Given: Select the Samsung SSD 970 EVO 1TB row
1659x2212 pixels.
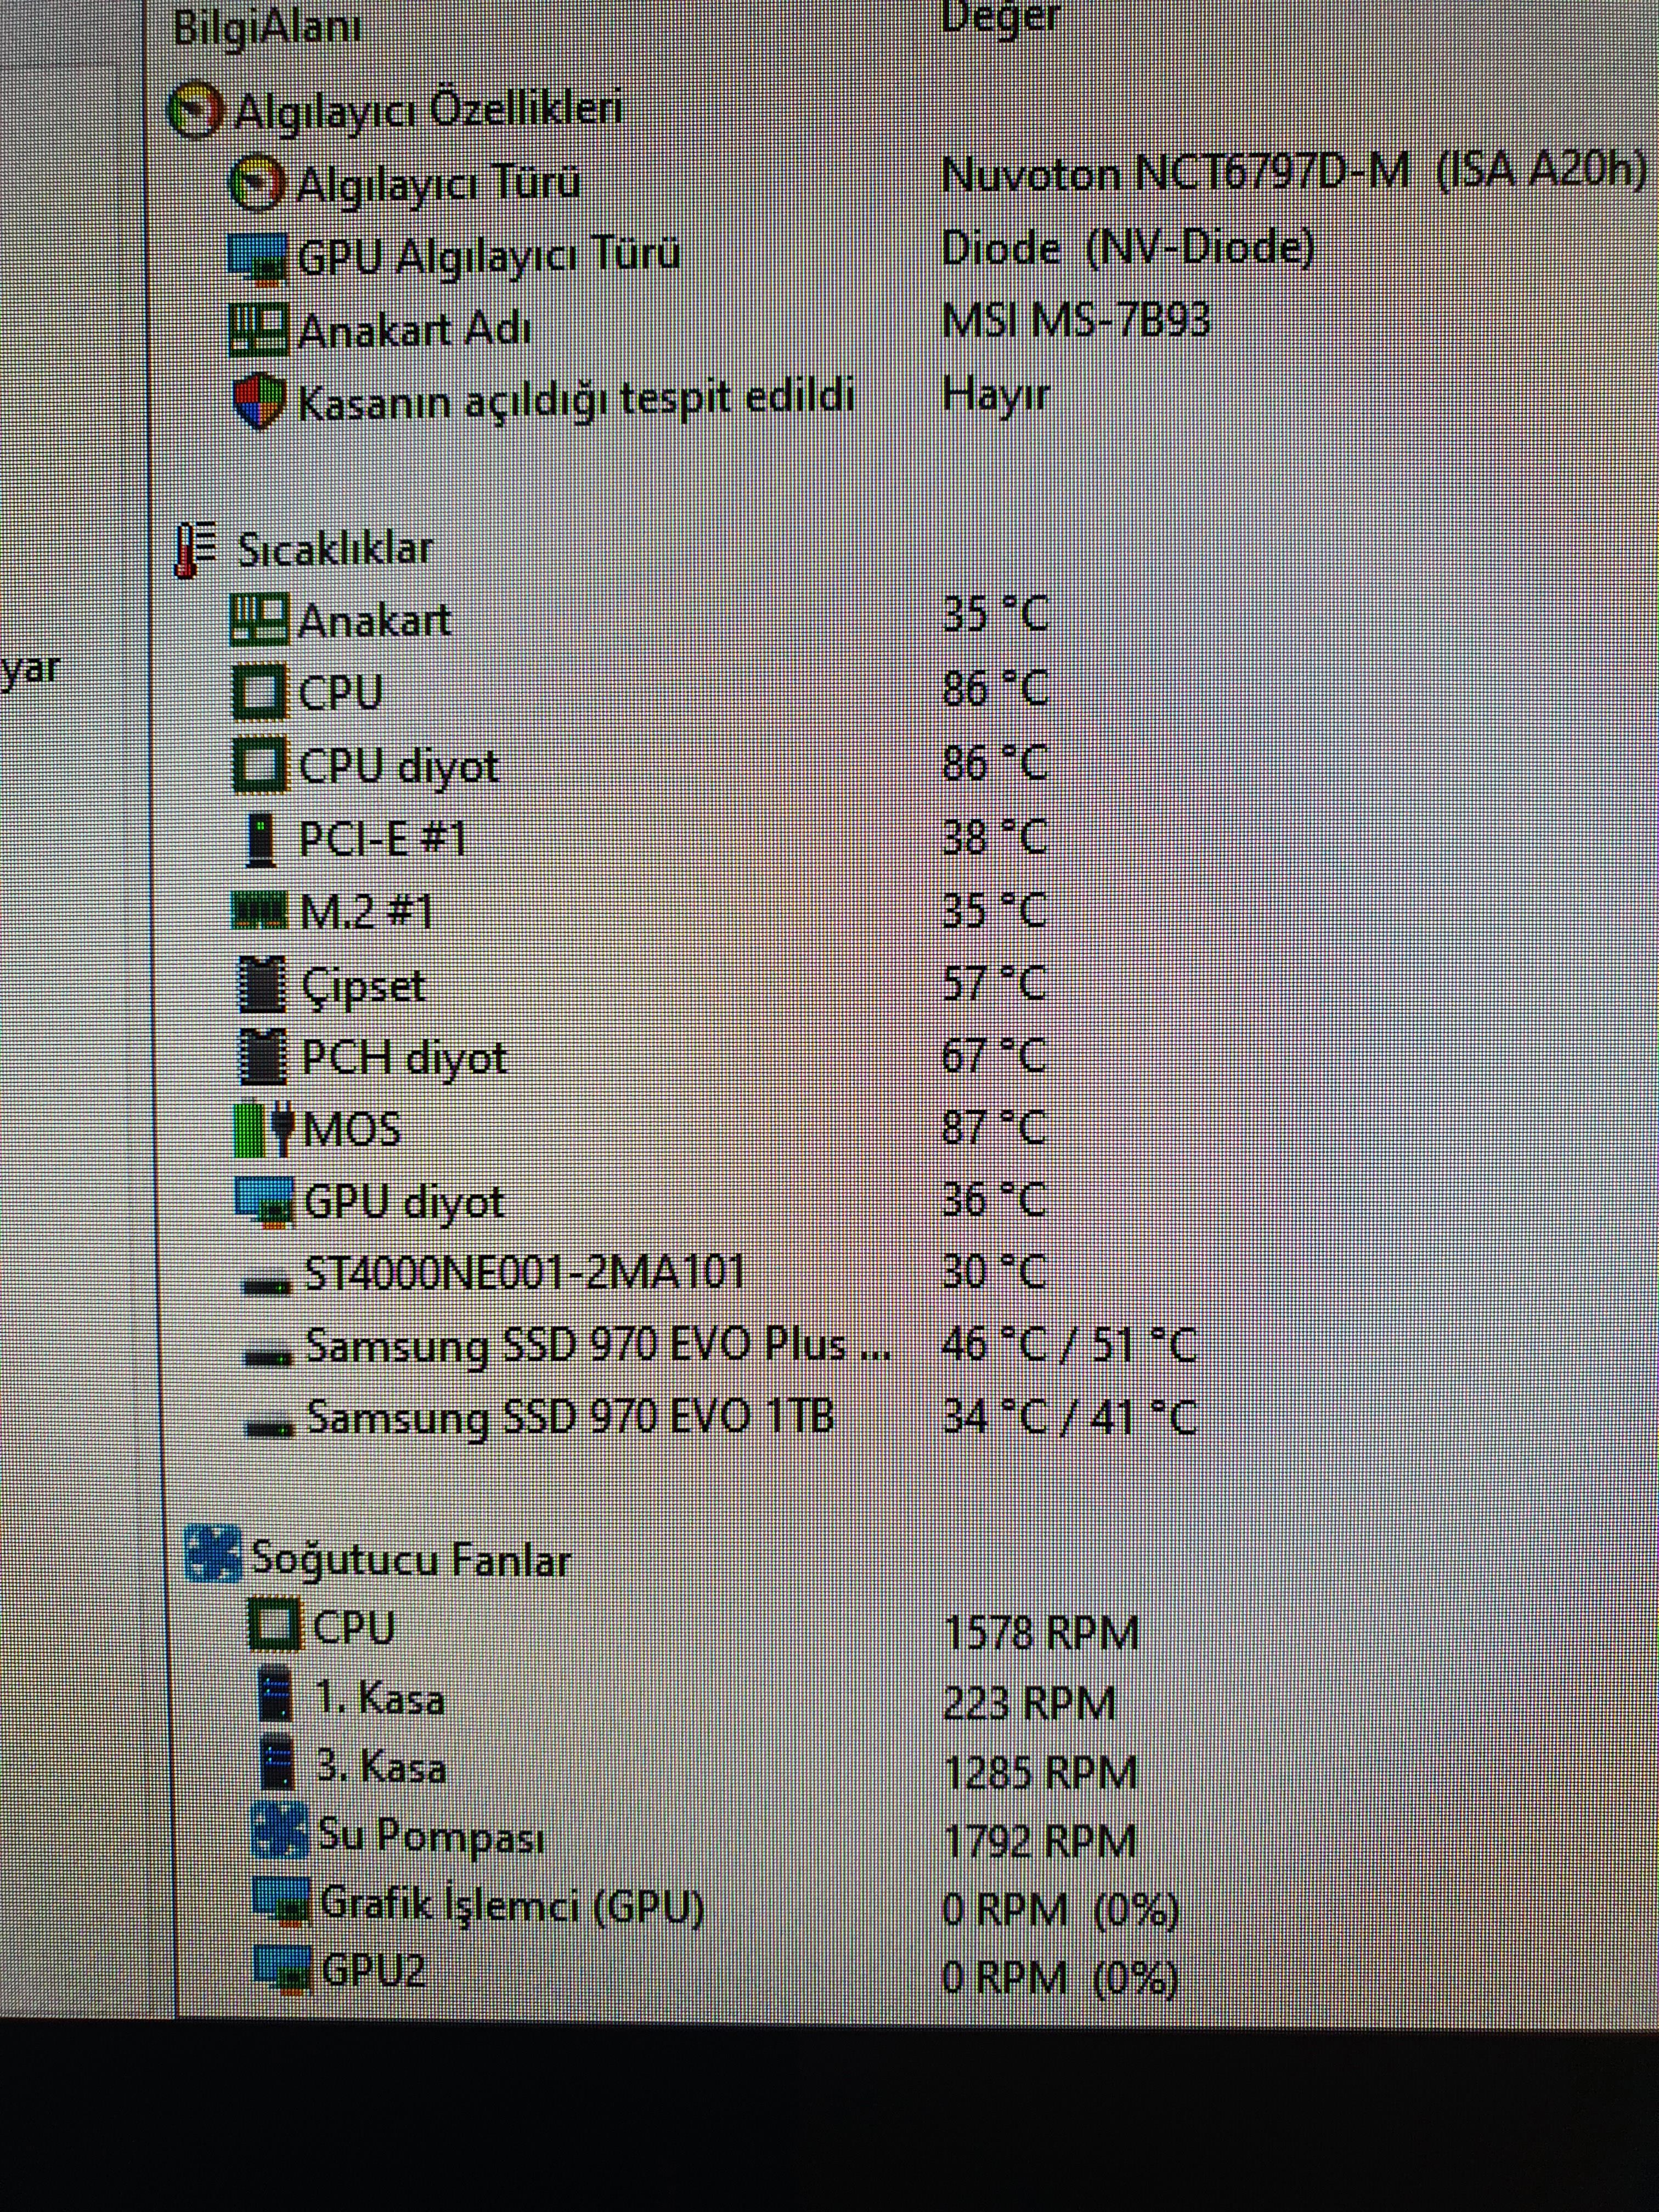Looking at the screenshot, I should (570, 1417).
